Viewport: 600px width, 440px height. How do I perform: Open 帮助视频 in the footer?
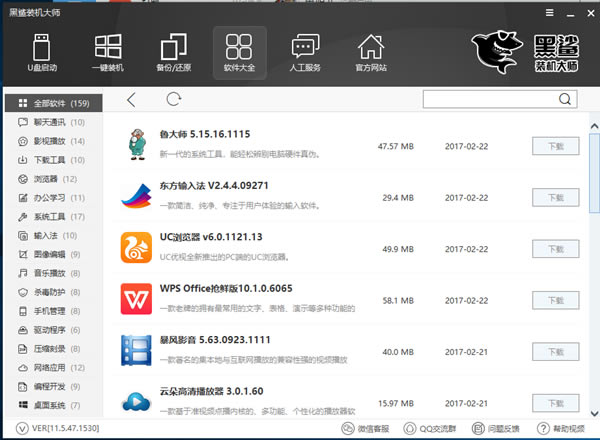click(x=561, y=429)
